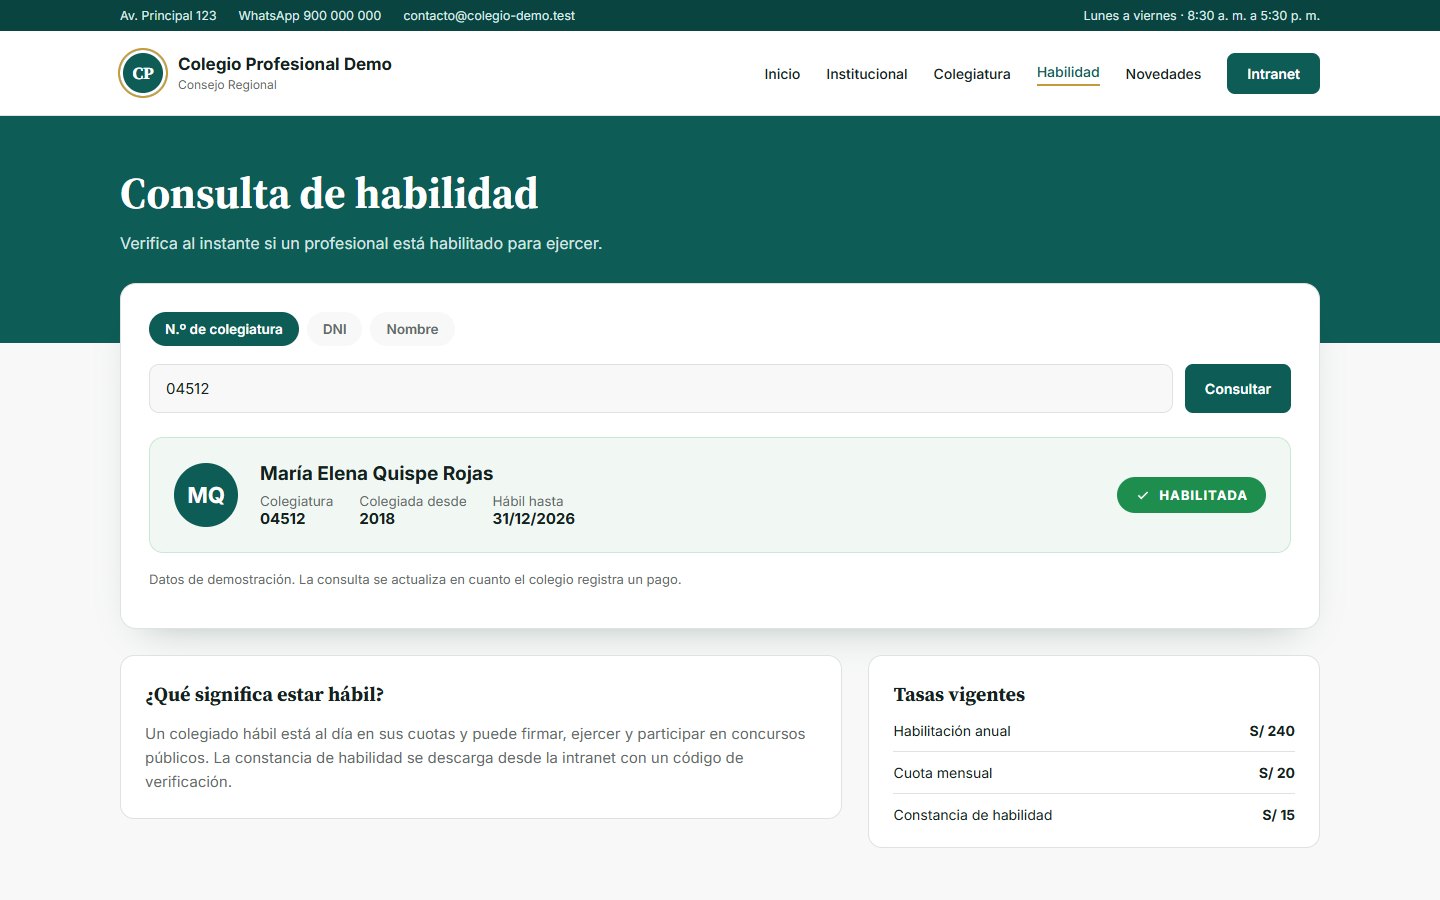Click the Habilitación anual fee row

coord(1094,731)
